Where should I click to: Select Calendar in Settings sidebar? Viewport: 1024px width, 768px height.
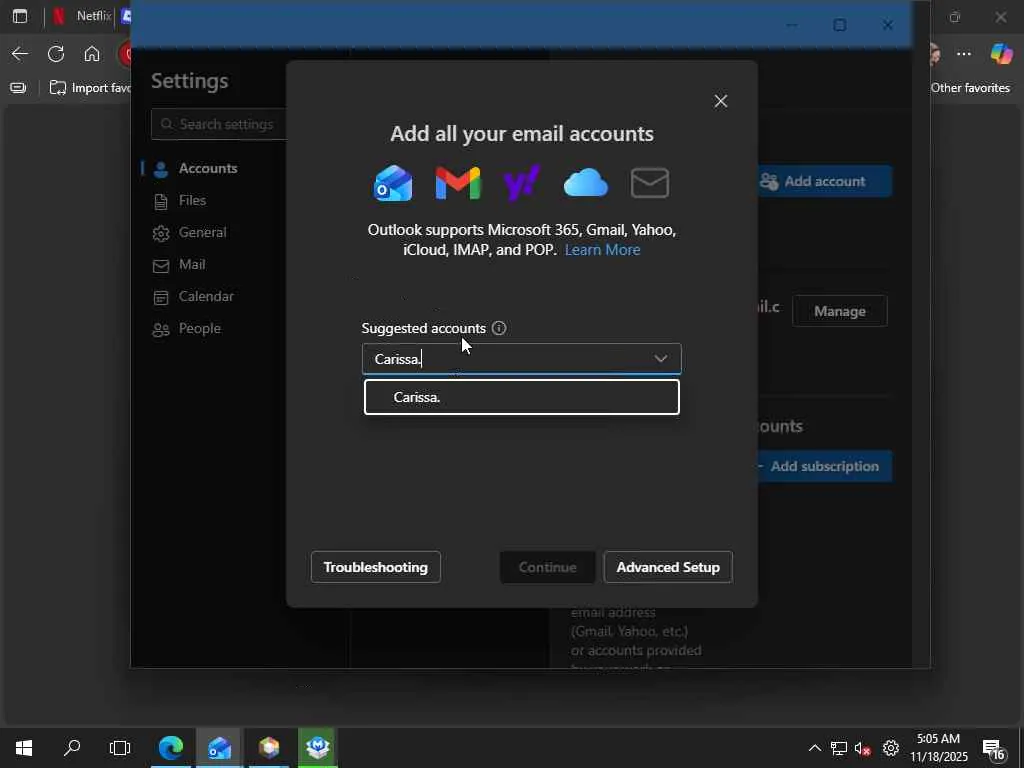pyautogui.click(x=206, y=296)
